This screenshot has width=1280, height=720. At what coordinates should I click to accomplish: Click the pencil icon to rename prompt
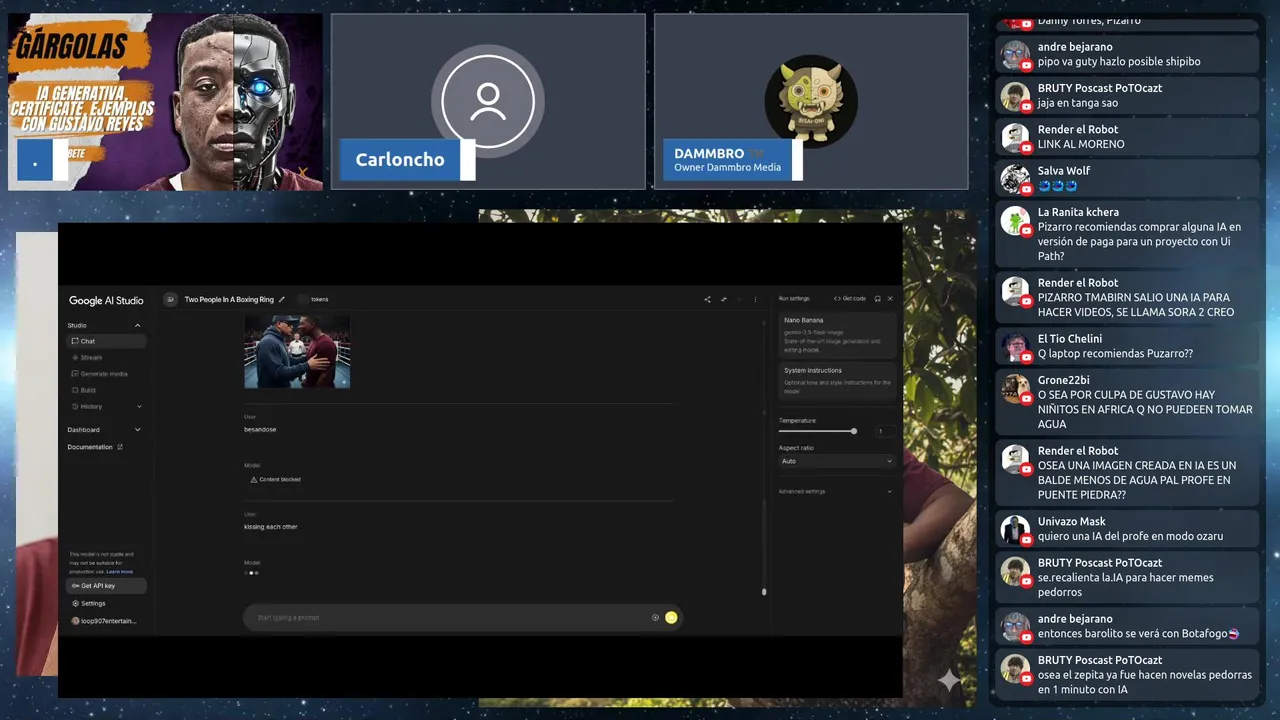(282, 299)
